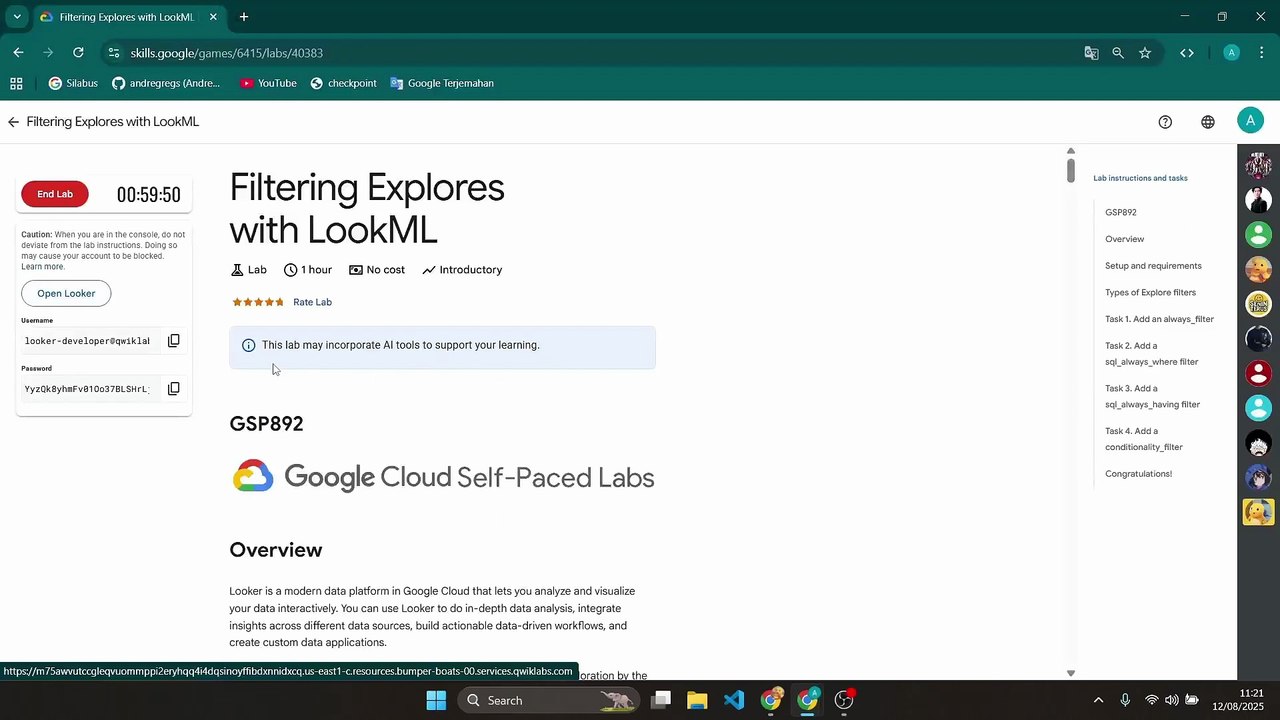Click Open Looker button
Viewport: 1280px width, 720px height.
[66, 293]
